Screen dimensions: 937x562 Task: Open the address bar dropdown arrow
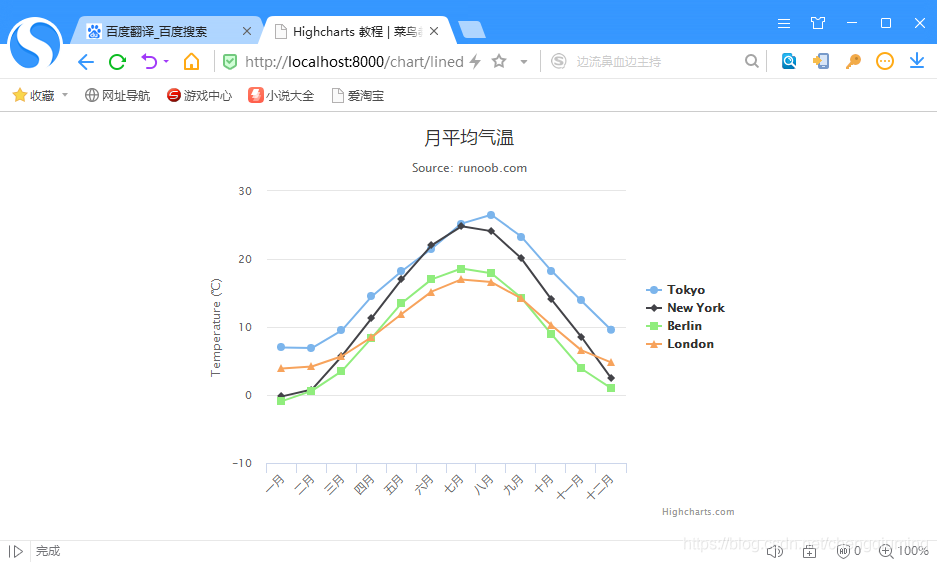[x=524, y=62]
